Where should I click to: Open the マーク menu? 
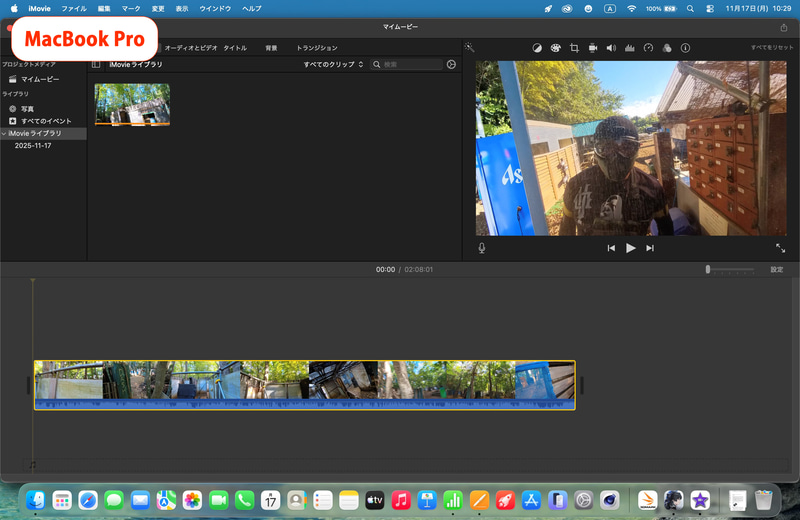tap(131, 9)
